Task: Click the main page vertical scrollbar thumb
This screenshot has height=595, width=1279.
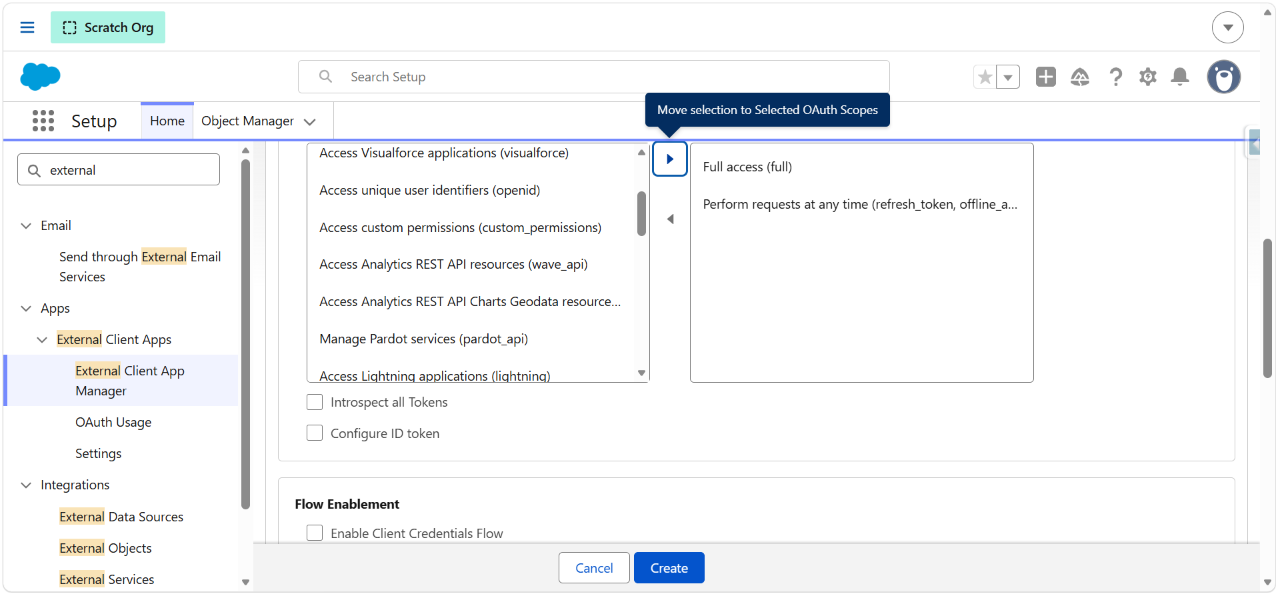Action: (x=1268, y=308)
